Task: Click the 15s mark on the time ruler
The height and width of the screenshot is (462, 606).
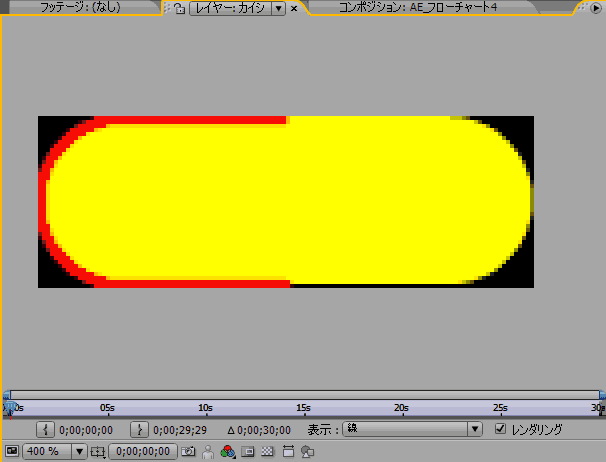Action: [303, 408]
